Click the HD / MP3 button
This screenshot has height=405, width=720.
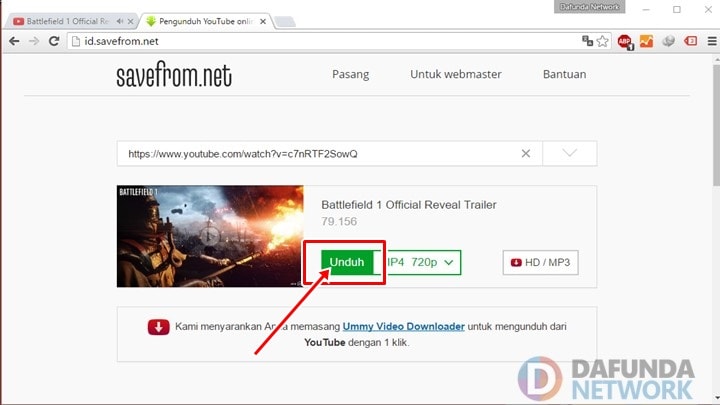[540, 262]
